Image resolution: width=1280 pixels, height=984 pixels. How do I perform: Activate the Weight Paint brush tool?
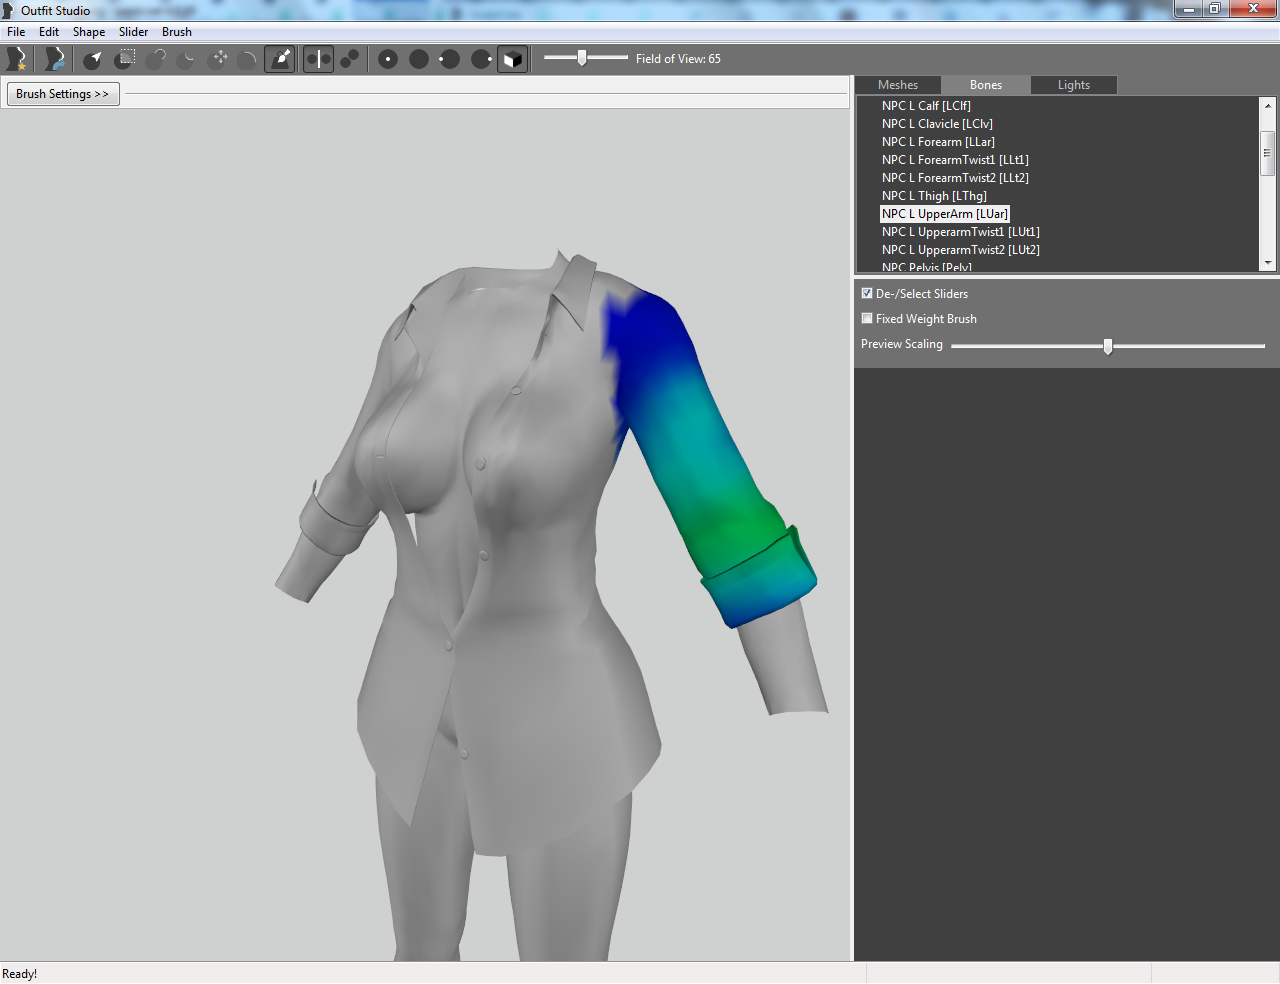[x=281, y=59]
